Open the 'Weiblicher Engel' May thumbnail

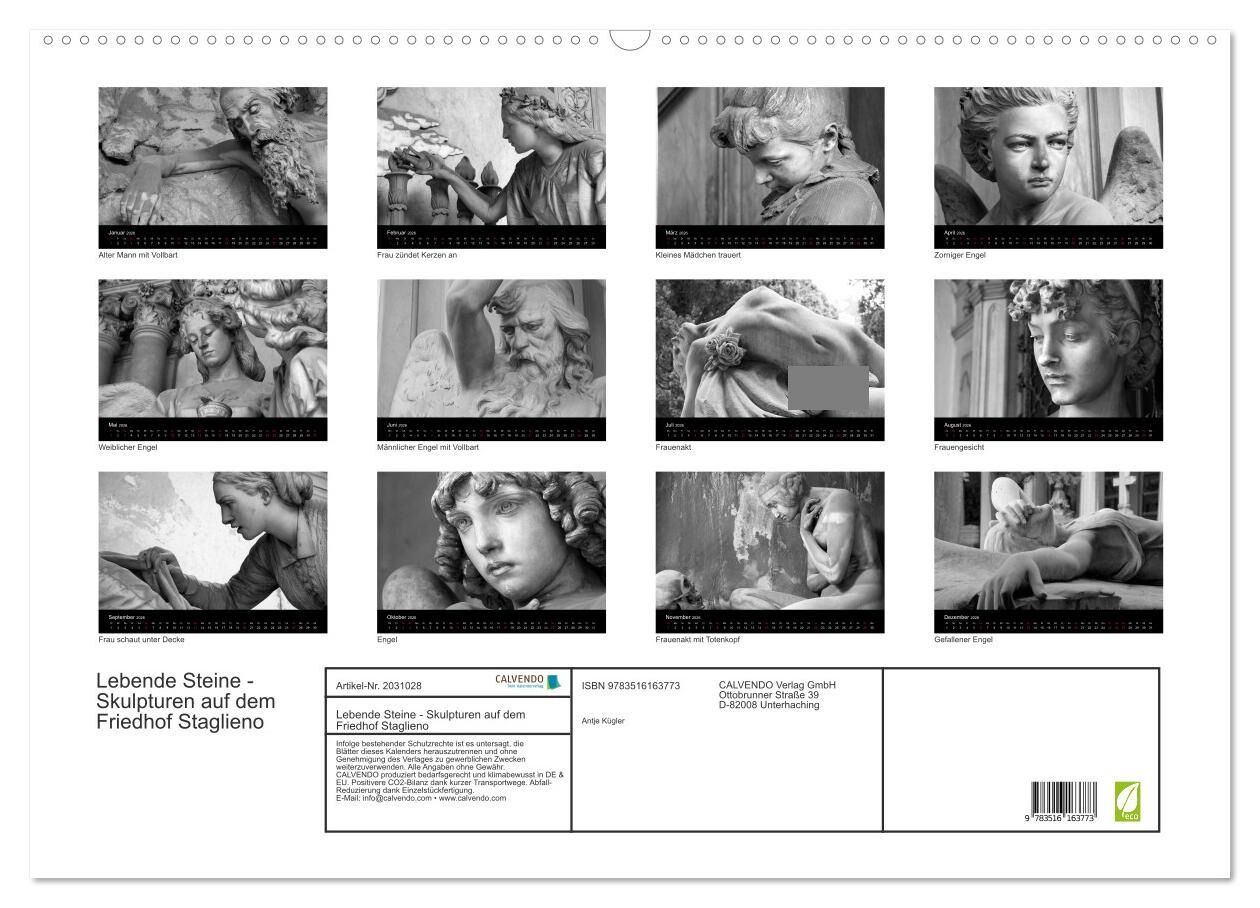tap(212, 349)
